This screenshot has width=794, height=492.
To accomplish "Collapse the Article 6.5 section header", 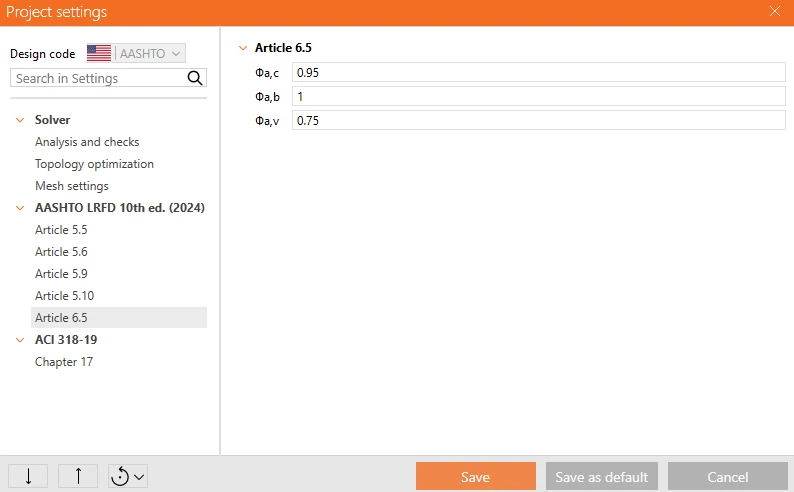I will pyautogui.click(x=243, y=48).
